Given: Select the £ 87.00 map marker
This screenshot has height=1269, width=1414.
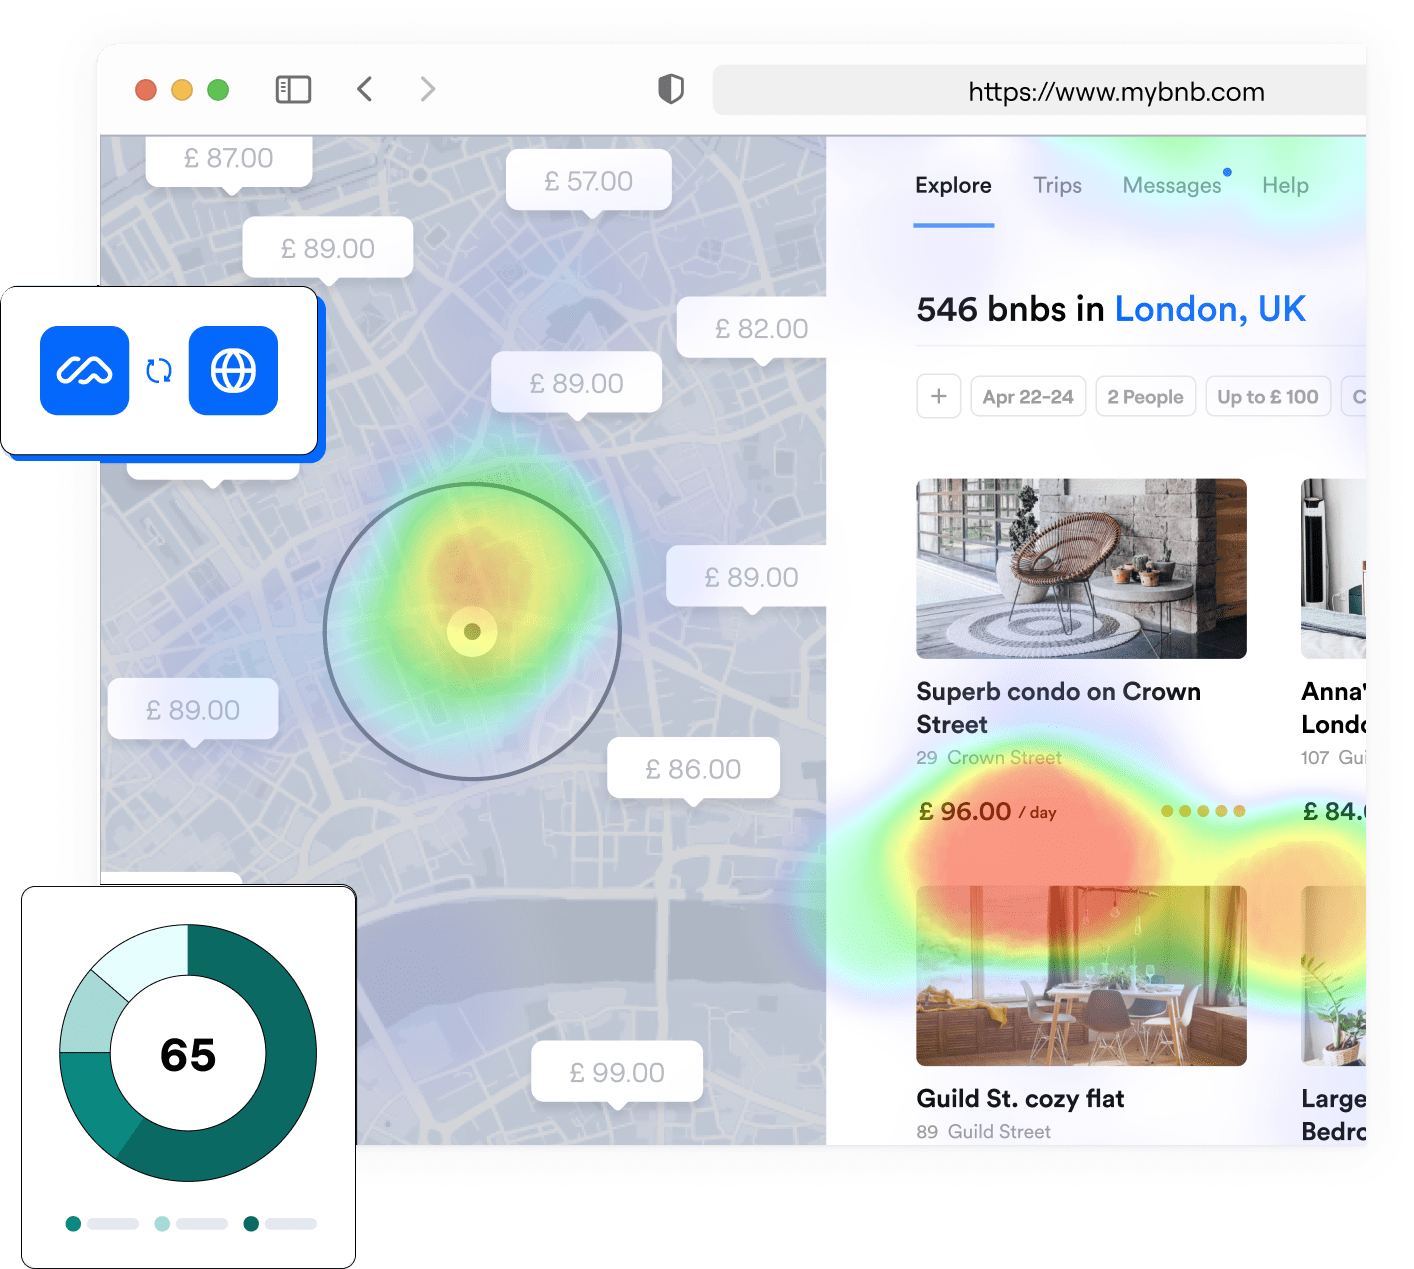Looking at the screenshot, I should click(x=229, y=160).
